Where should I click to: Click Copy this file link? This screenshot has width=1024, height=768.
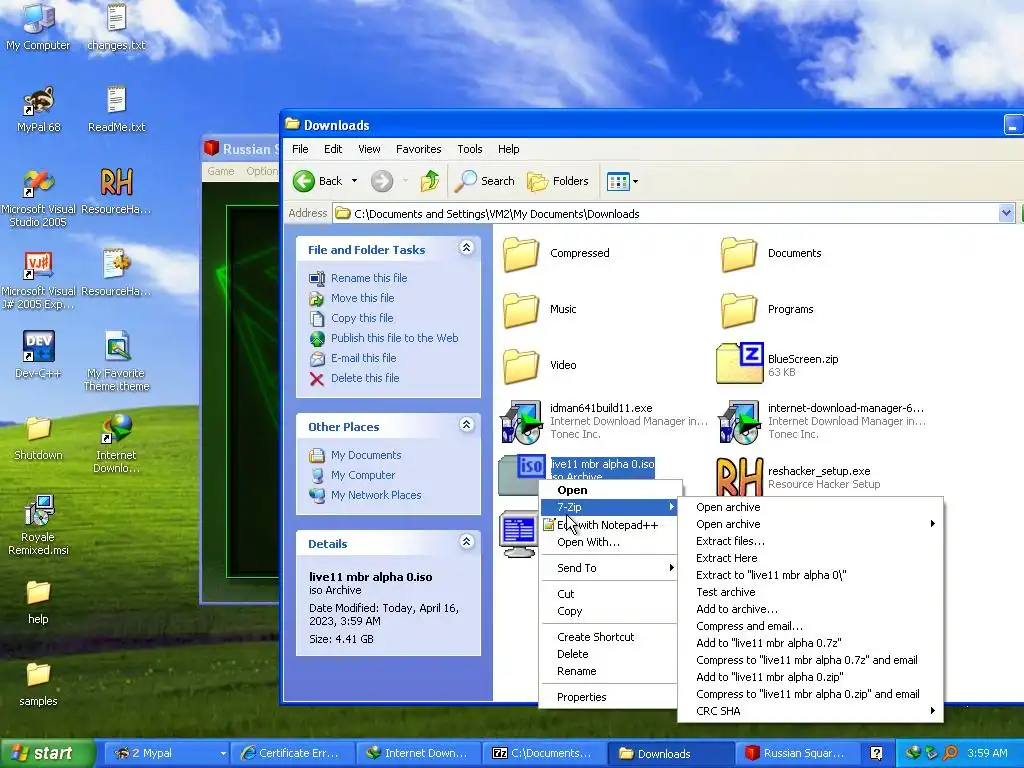pos(362,318)
